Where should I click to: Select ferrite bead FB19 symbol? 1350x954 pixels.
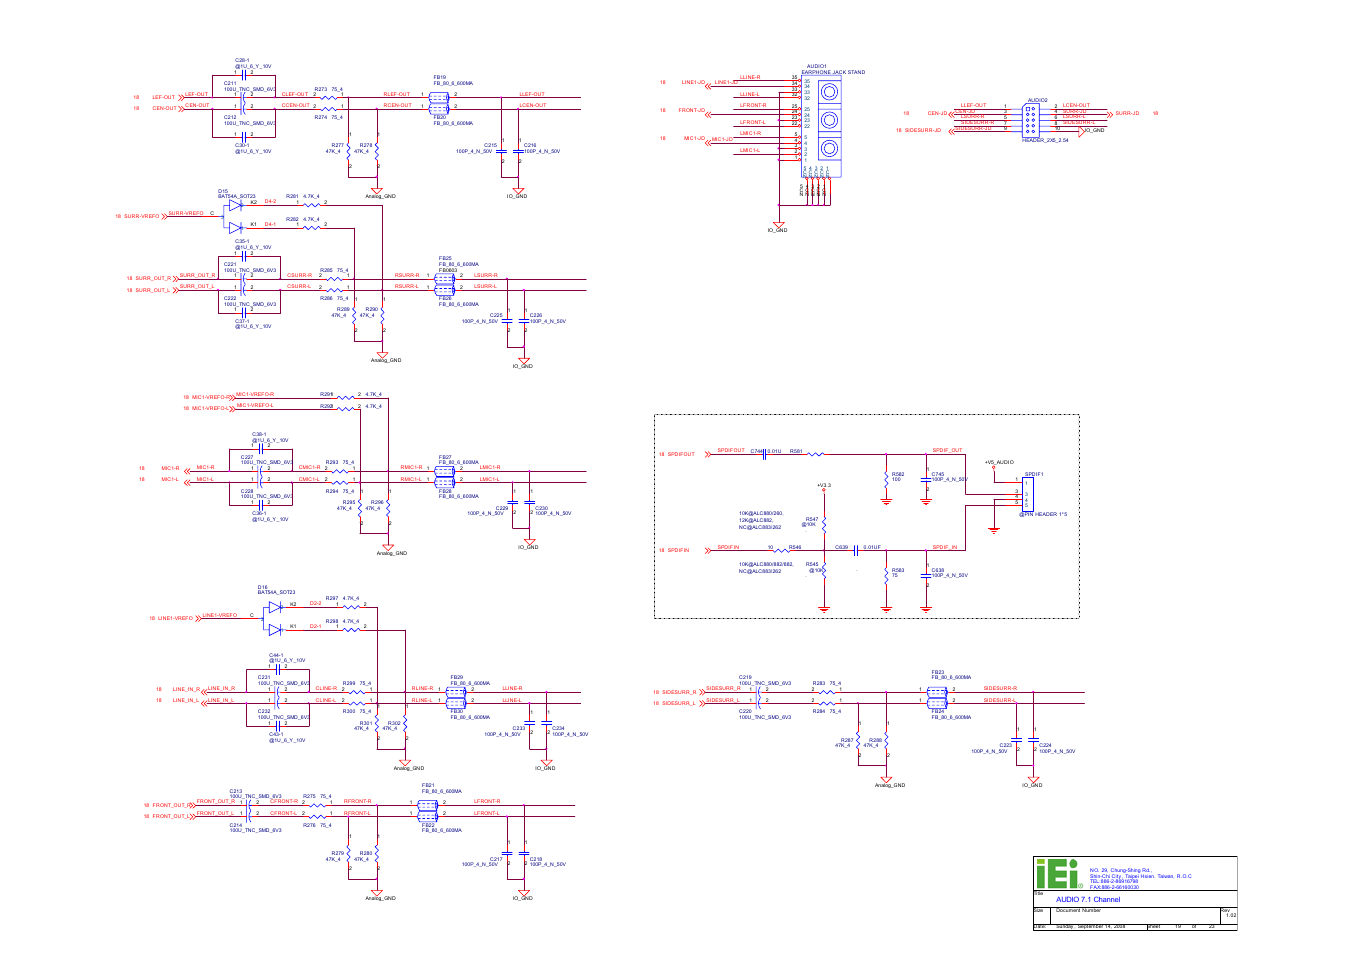pos(439,97)
